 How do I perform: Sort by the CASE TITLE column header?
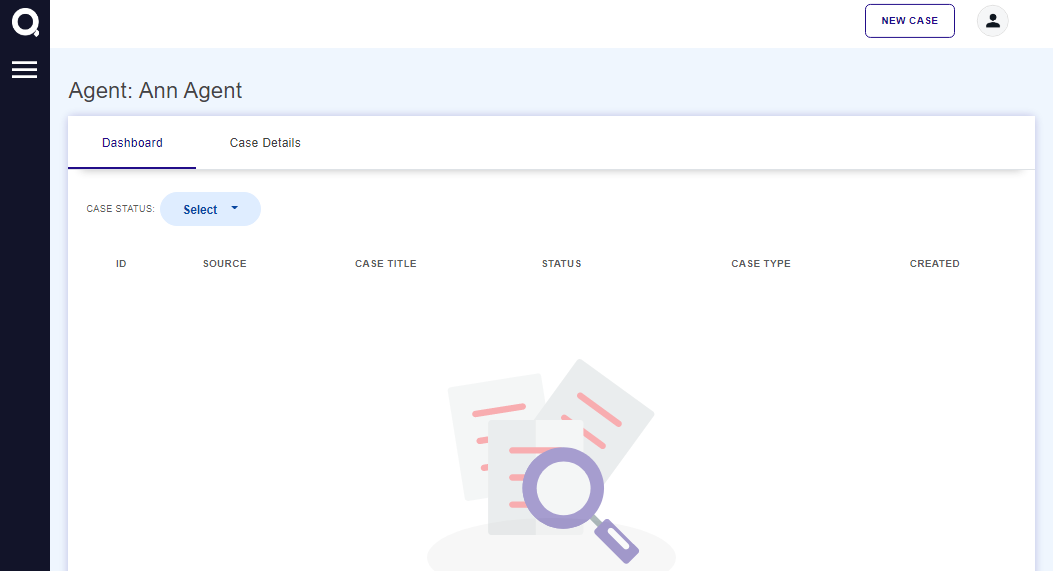point(385,263)
